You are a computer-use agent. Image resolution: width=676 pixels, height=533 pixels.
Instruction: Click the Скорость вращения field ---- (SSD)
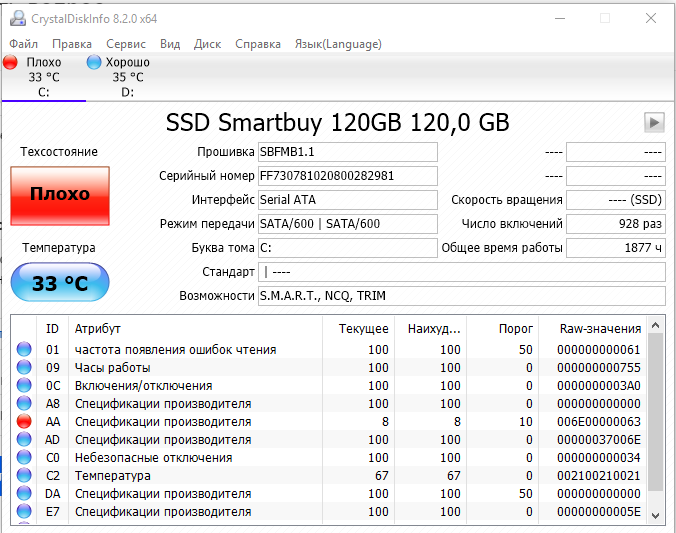[x=616, y=200]
